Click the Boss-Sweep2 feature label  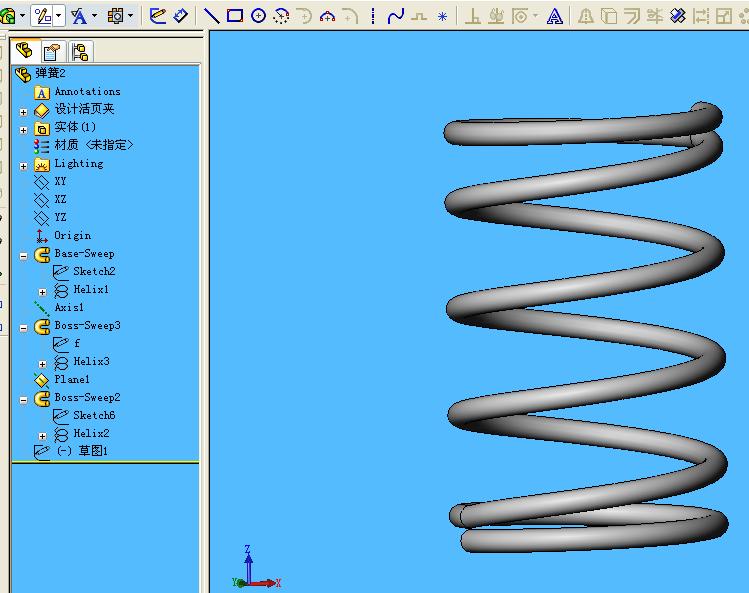[87, 398]
